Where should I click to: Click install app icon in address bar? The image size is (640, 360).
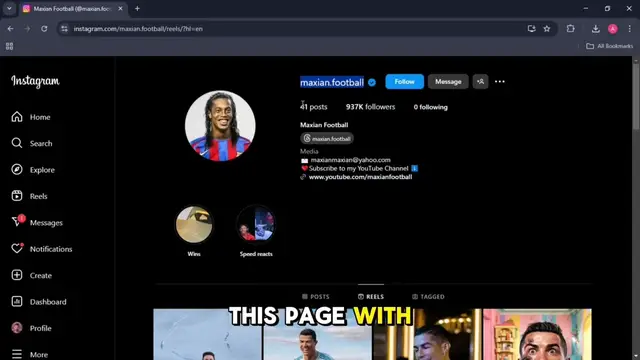click(x=531, y=29)
